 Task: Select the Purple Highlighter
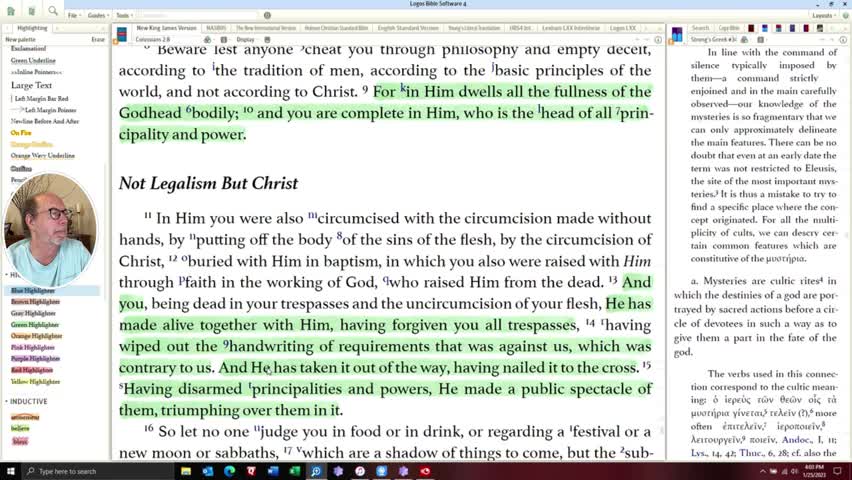pos(35,359)
